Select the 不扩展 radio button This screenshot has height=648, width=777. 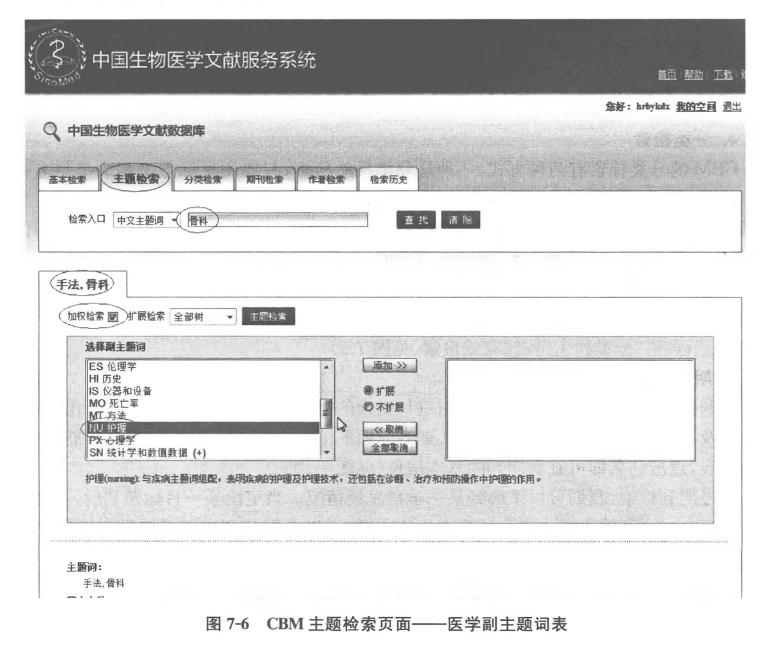[368, 407]
